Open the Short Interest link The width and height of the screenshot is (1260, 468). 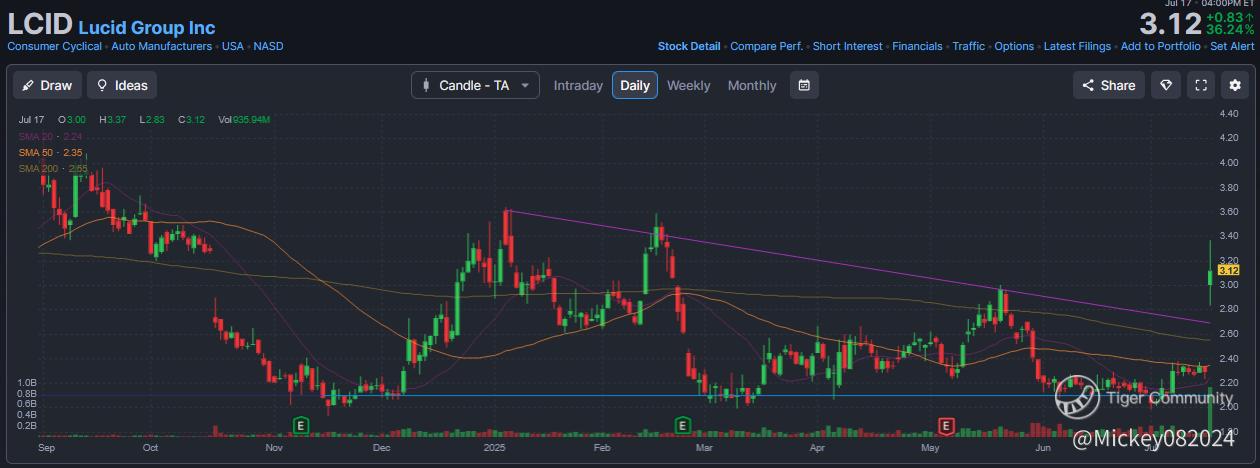point(848,46)
